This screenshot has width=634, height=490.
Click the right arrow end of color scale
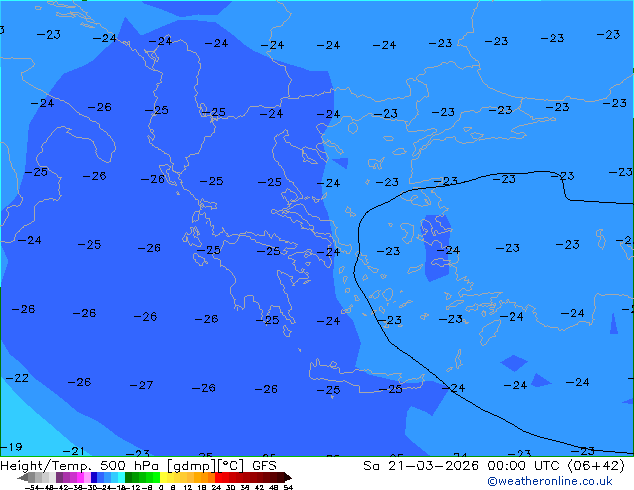coord(288,477)
